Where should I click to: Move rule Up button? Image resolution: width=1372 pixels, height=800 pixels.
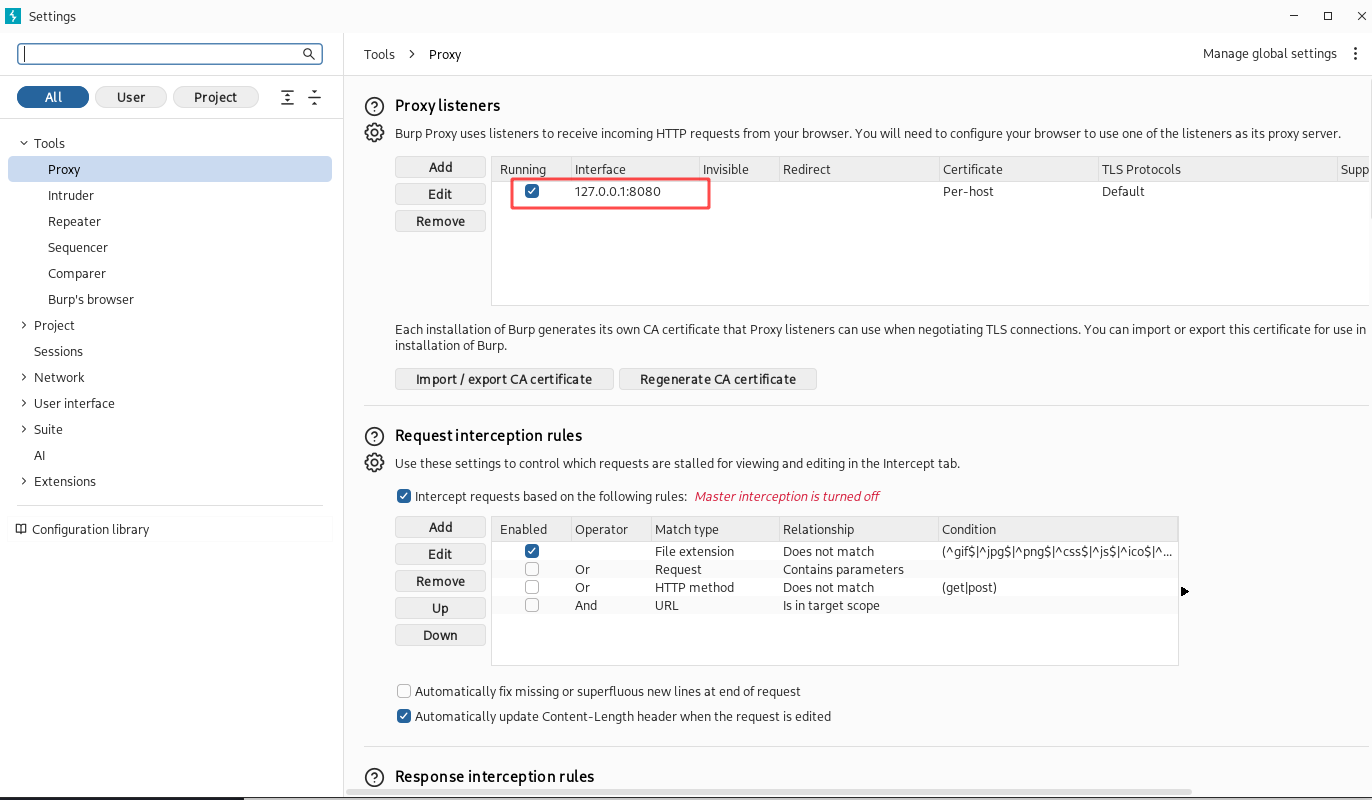pyautogui.click(x=440, y=608)
